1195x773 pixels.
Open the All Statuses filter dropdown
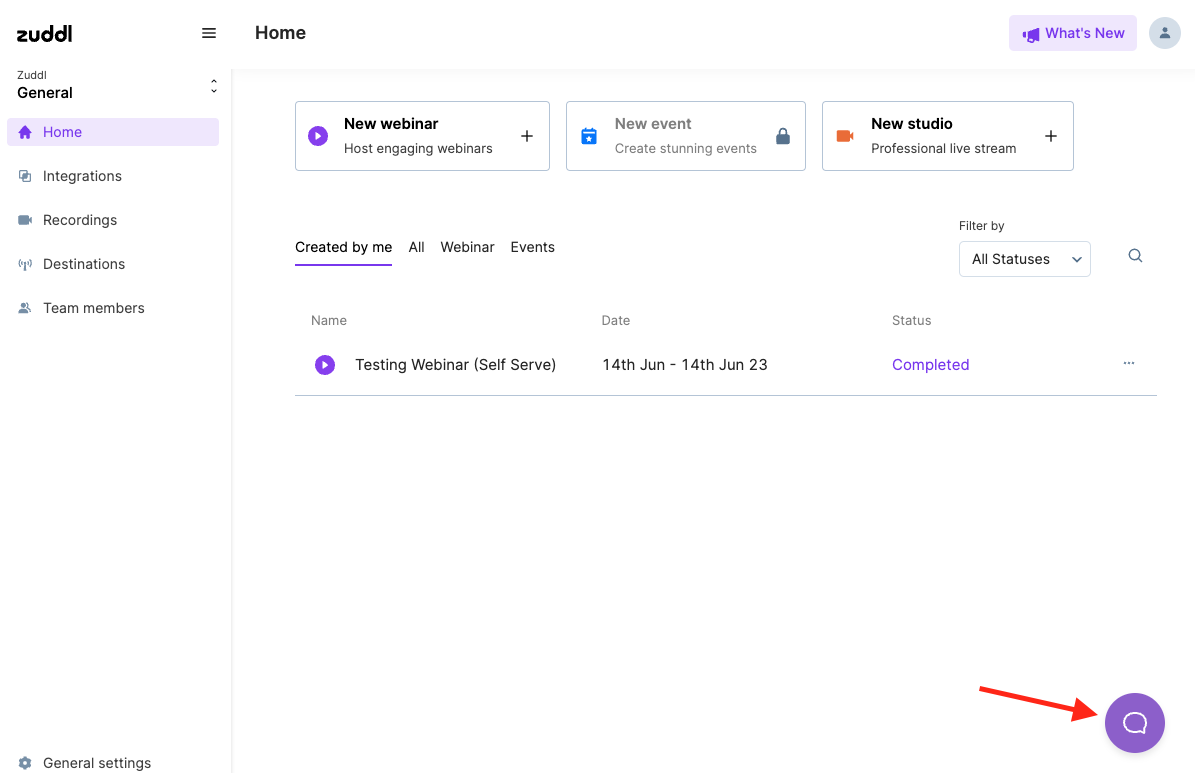(x=1024, y=259)
